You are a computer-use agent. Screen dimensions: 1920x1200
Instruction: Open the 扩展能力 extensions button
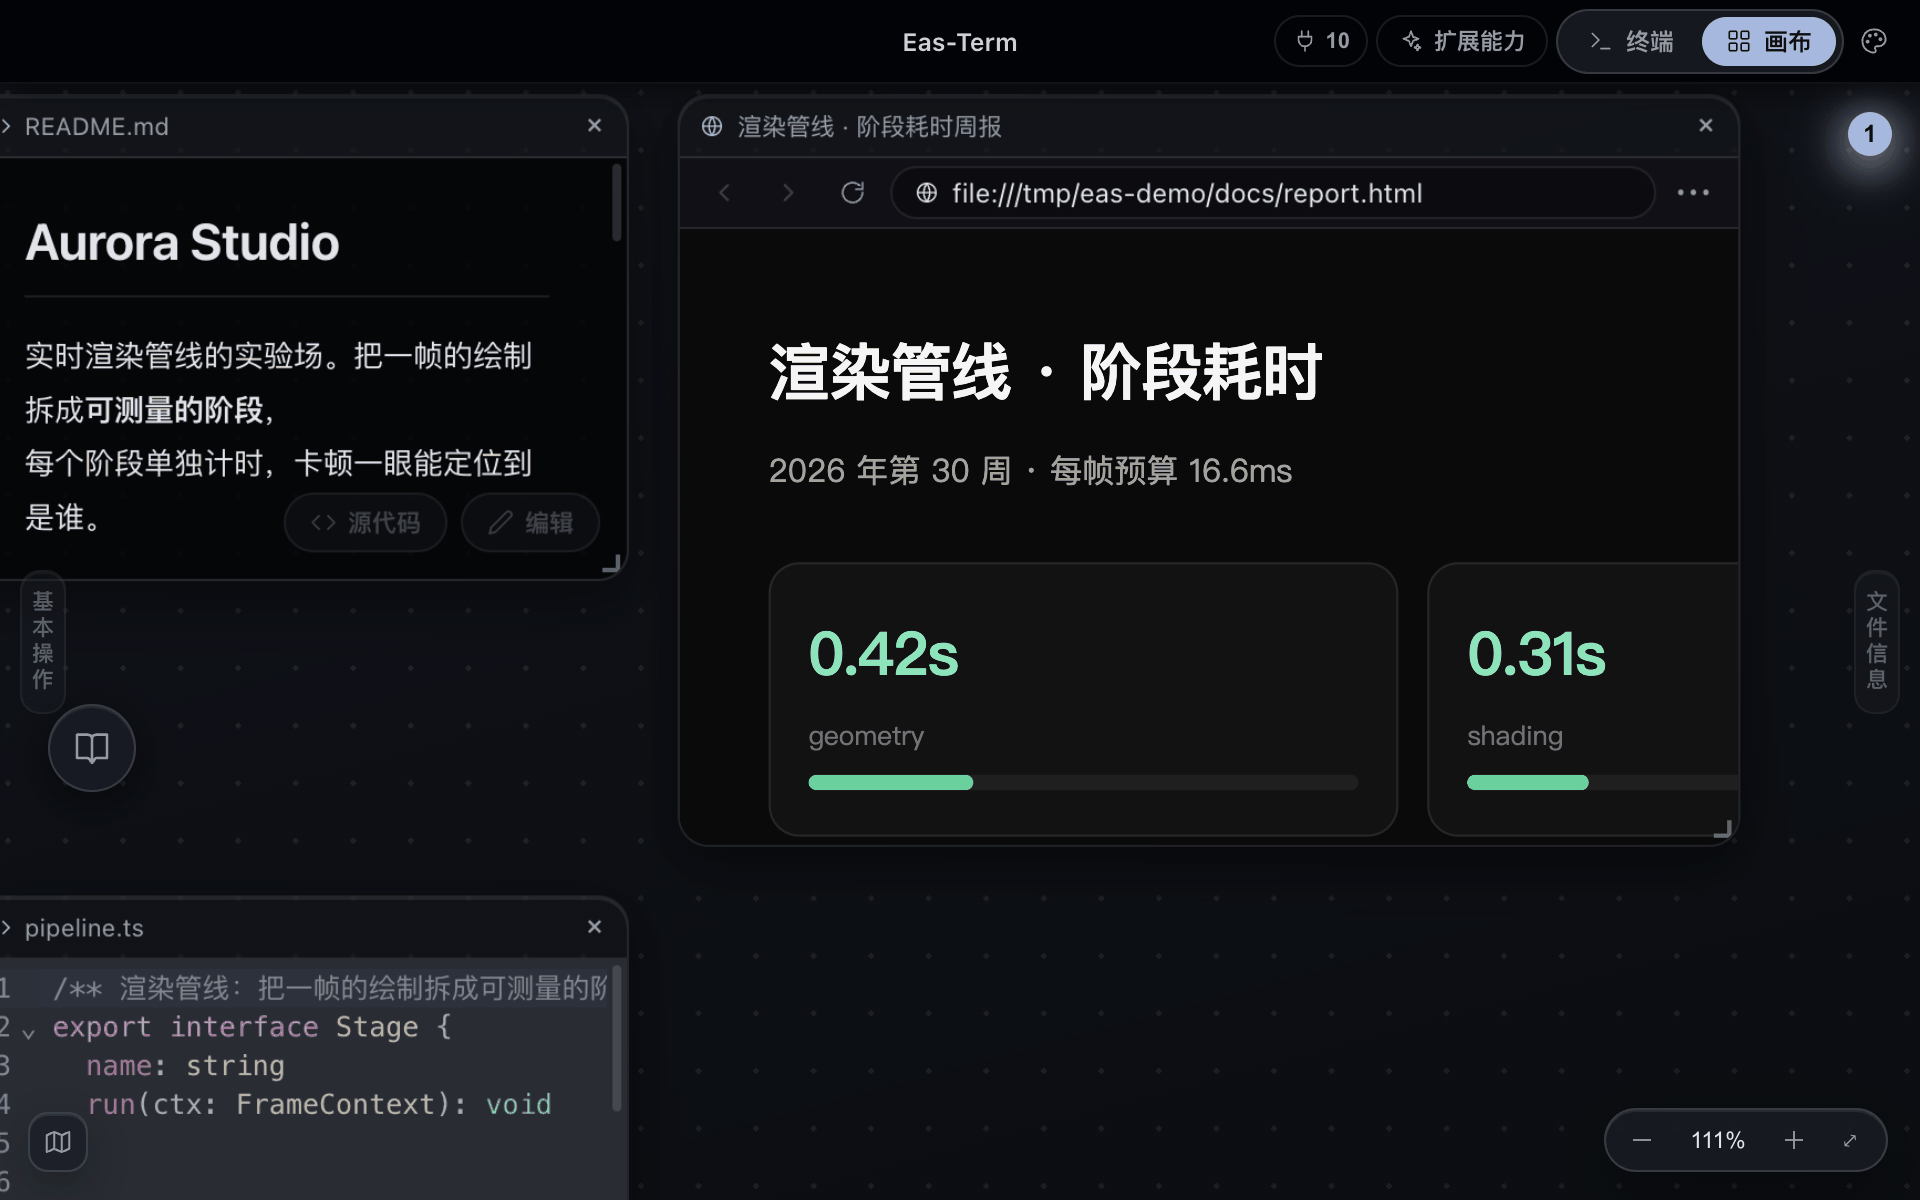[1462, 41]
